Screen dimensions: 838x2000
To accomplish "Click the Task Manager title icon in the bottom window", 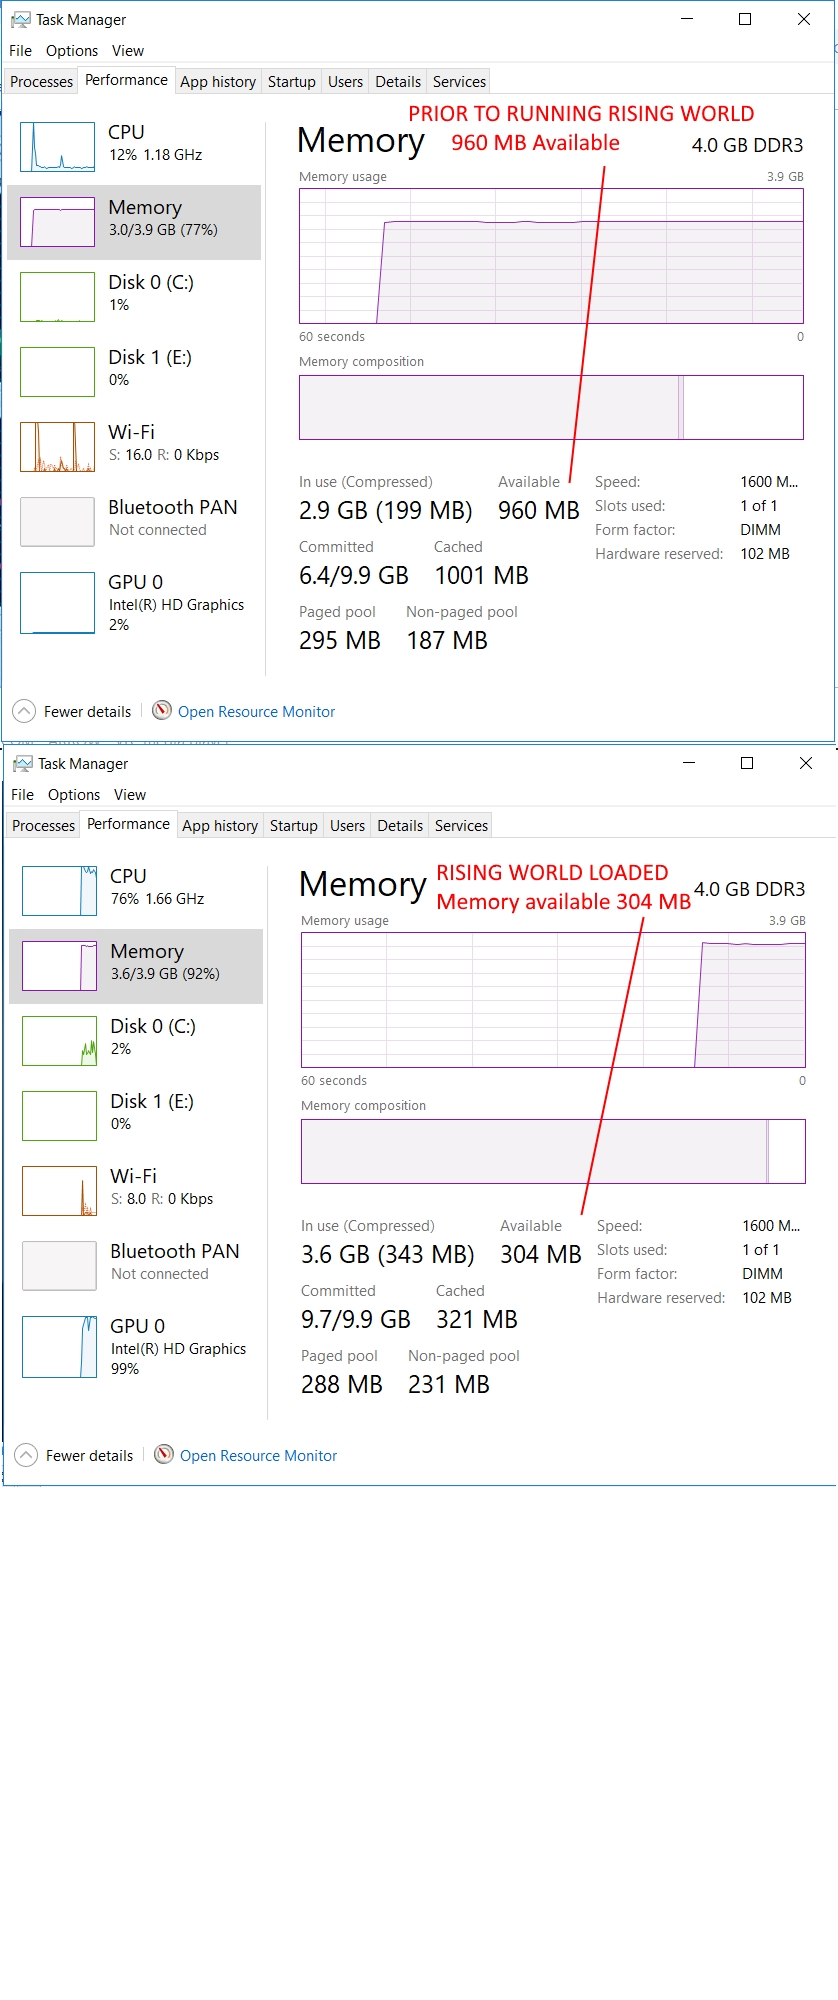I will point(22,764).
